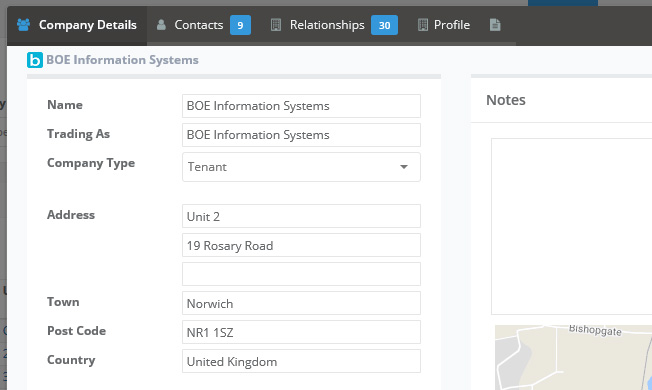Click the 'Country' field label
The width and height of the screenshot is (652, 390).
coord(71,360)
